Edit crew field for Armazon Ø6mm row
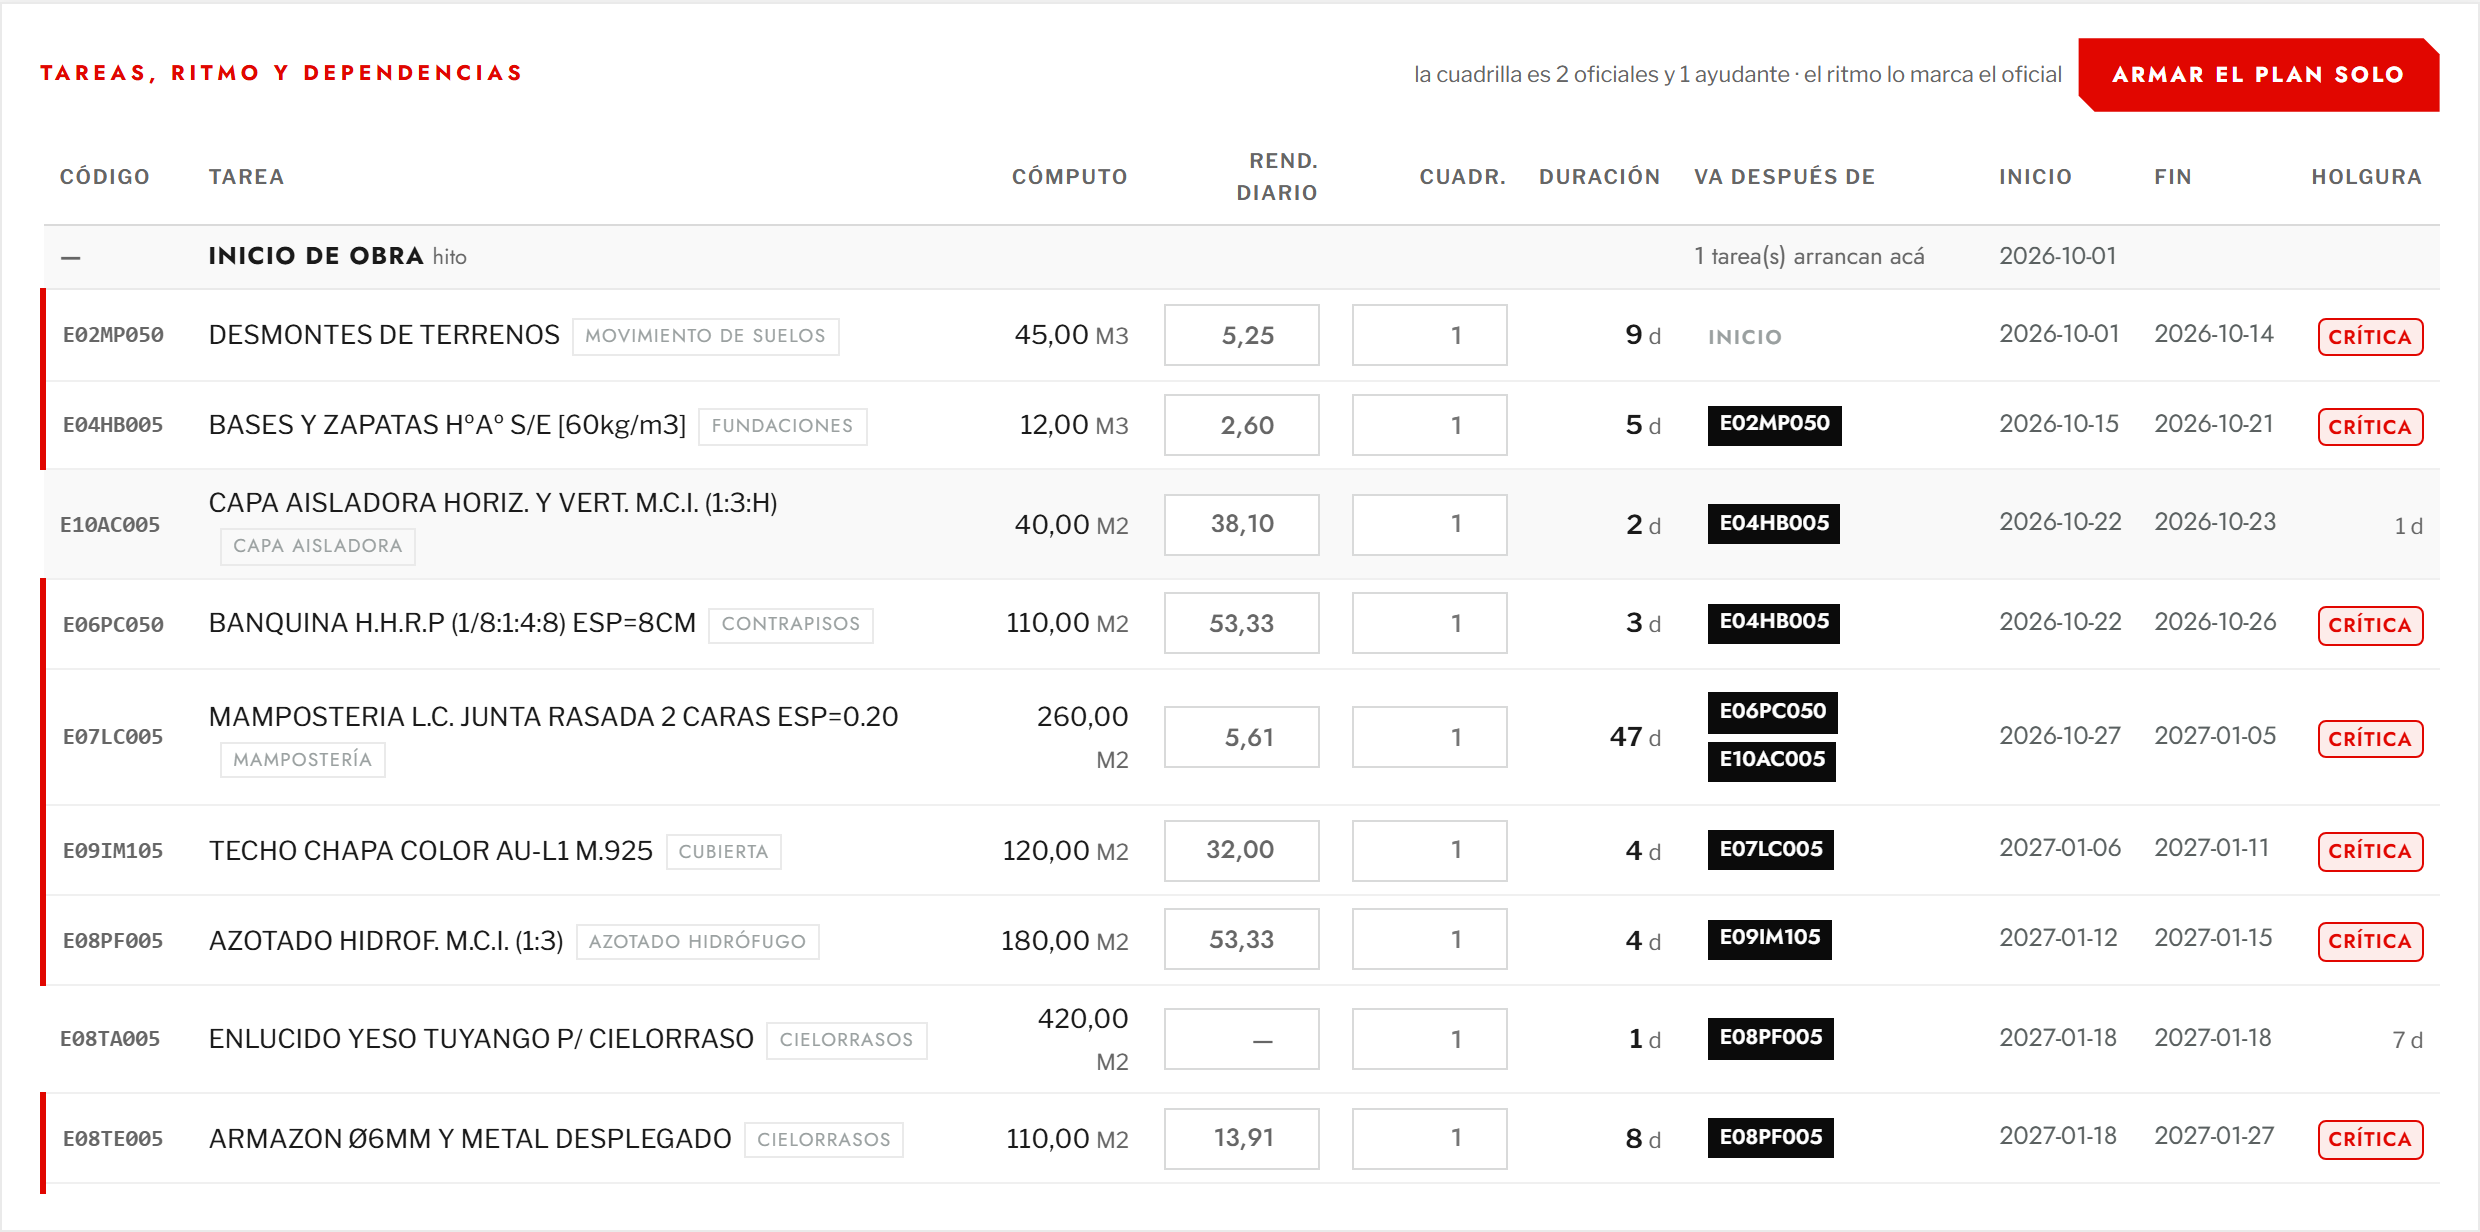Image resolution: width=2480 pixels, height=1232 pixels. pos(1429,1138)
